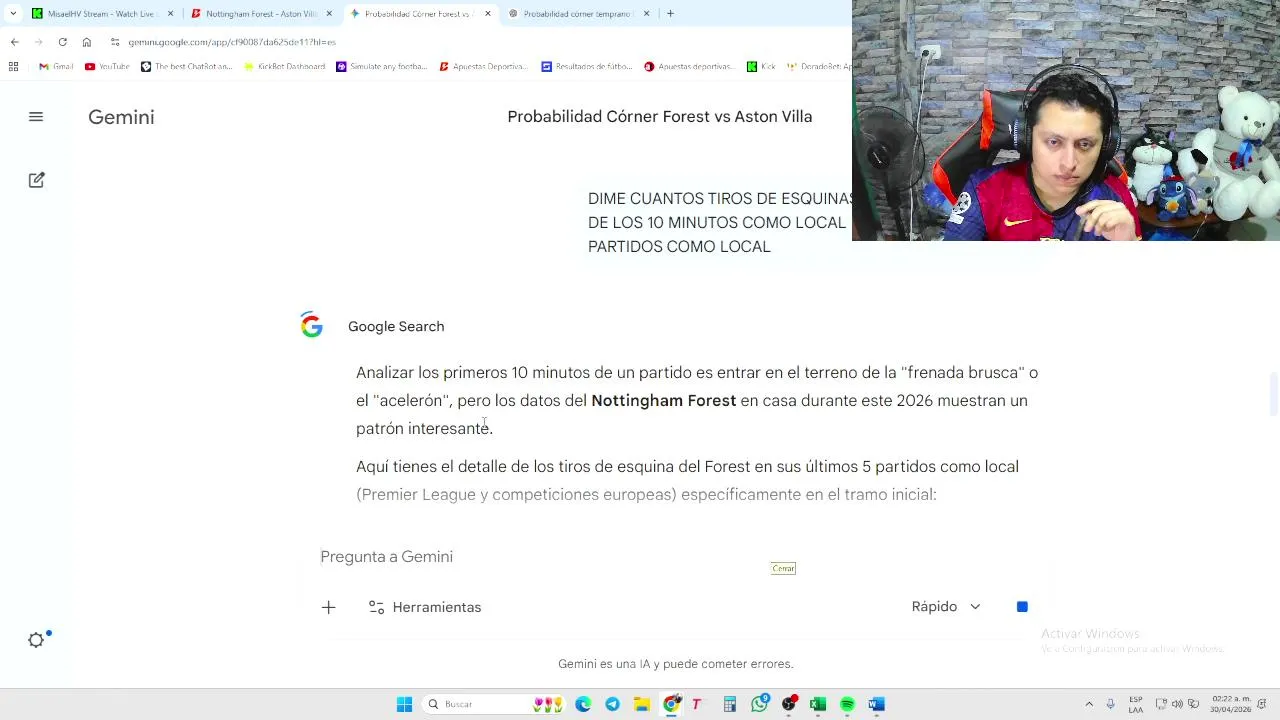This screenshot has width=1280, height=720.
Task: Open File Explorer from the taskbar
Action: (642, 704)
